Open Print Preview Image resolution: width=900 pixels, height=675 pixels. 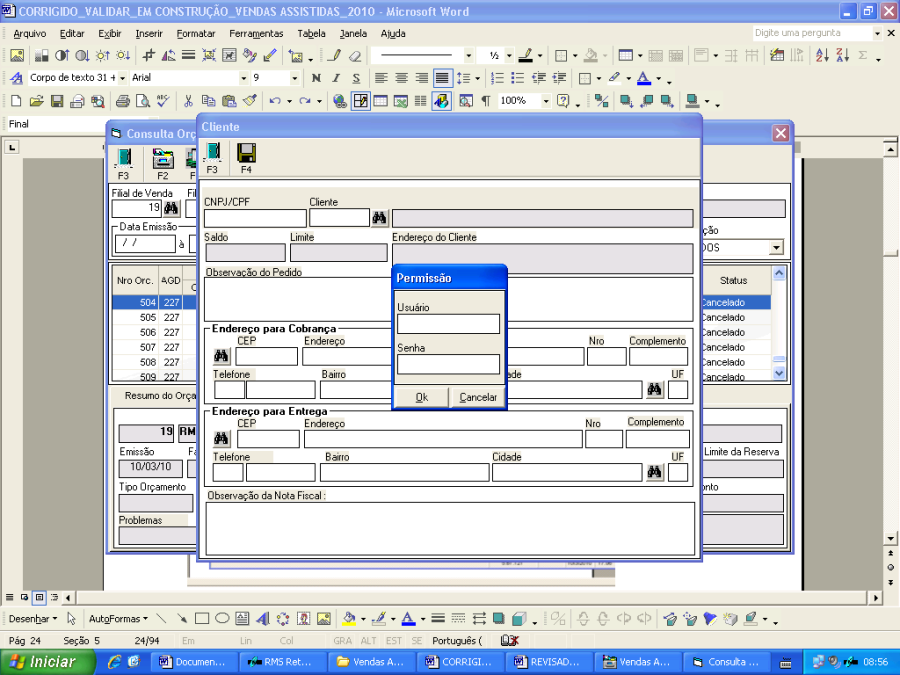(142, 102)
